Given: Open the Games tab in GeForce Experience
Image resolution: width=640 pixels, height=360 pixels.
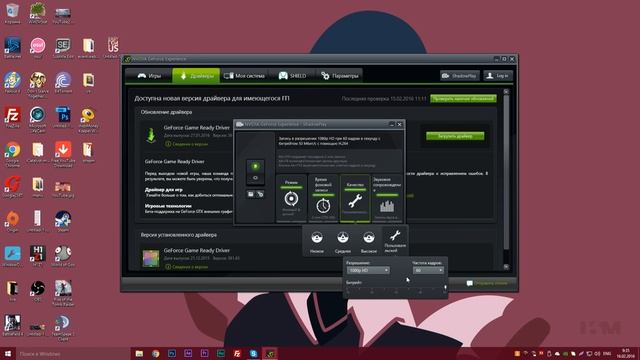Looking at the screenshot, I should 149,76.
